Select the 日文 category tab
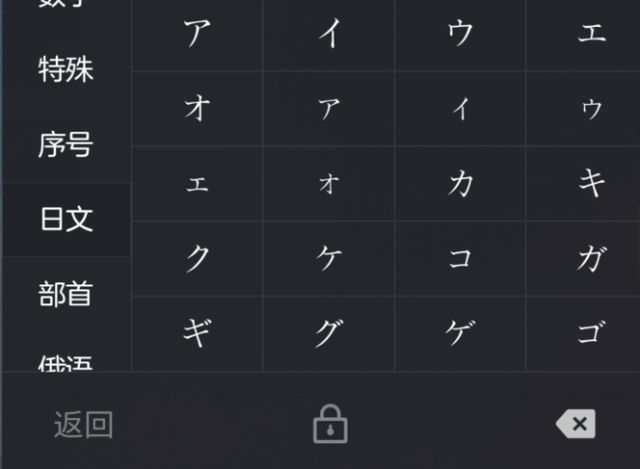The image size is (640, 469). (66, 220)
